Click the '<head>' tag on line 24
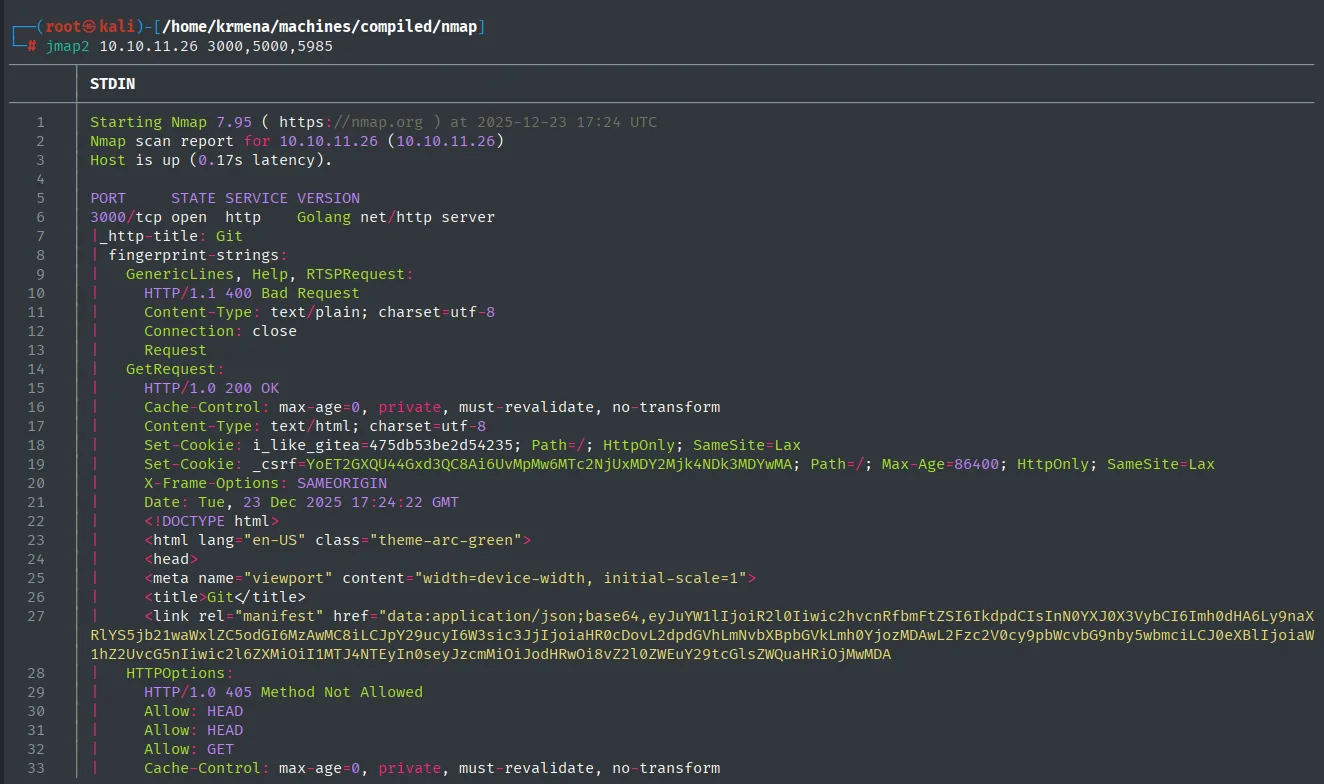 pyautogui.click(x=171, y=559)
